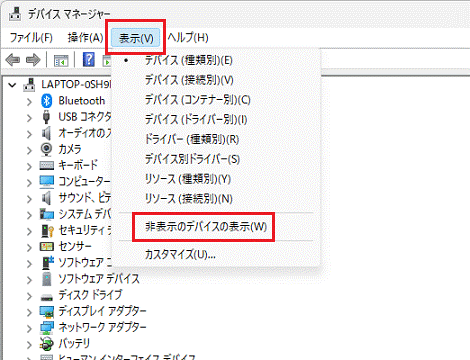Click the sensor icon

[47, 247]
